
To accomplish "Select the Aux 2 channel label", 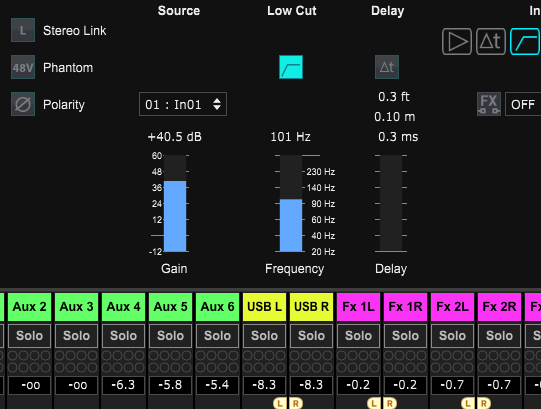I will point(29,307).
